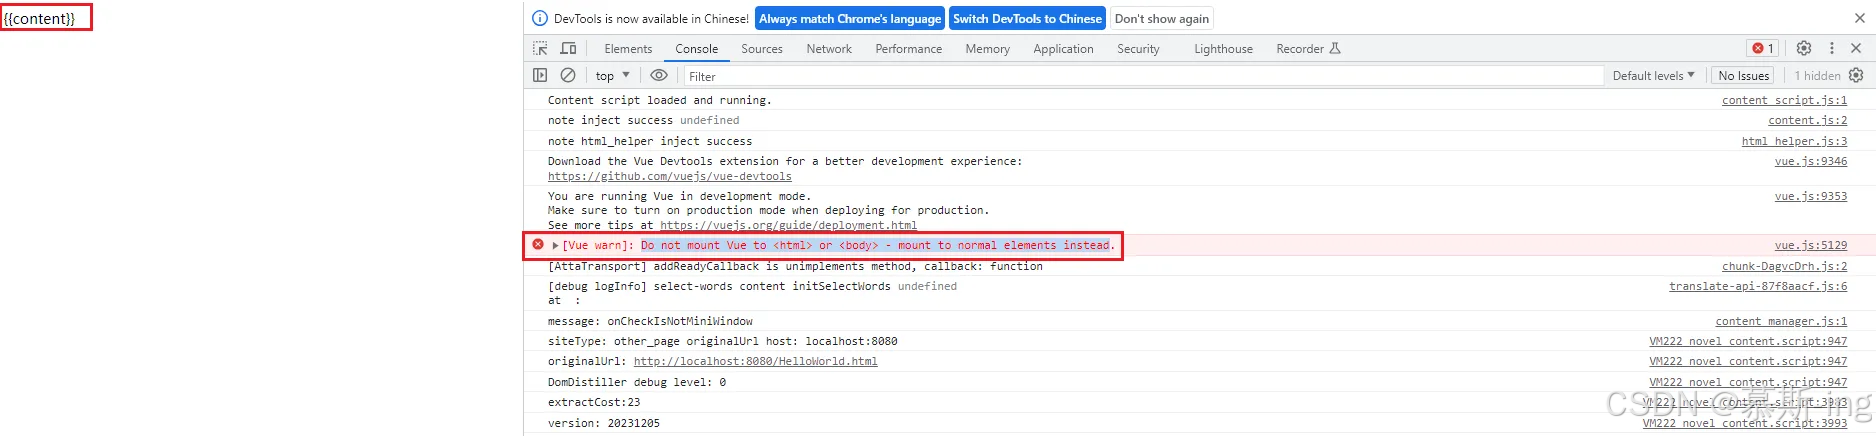Open the Application tab

pos(1064,48)
